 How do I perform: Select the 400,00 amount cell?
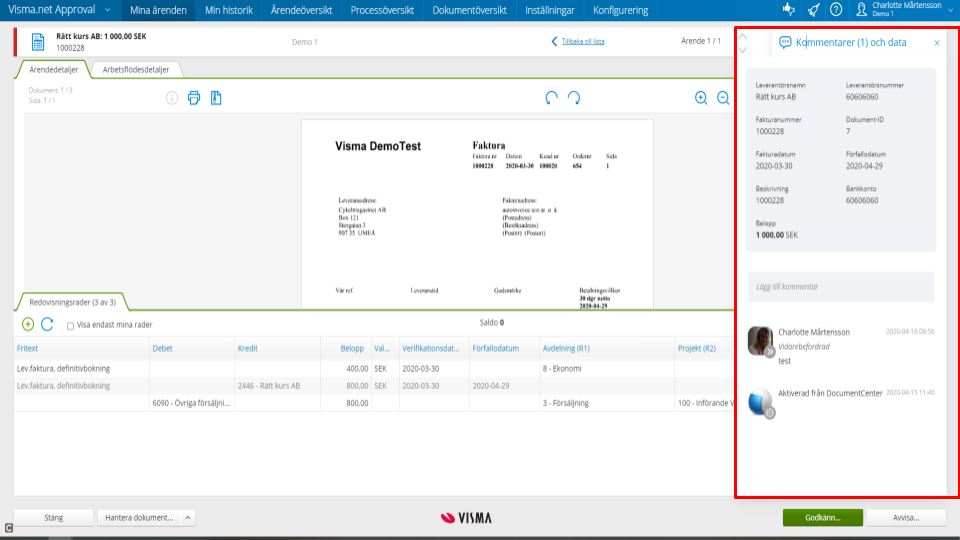click(346, 369)
